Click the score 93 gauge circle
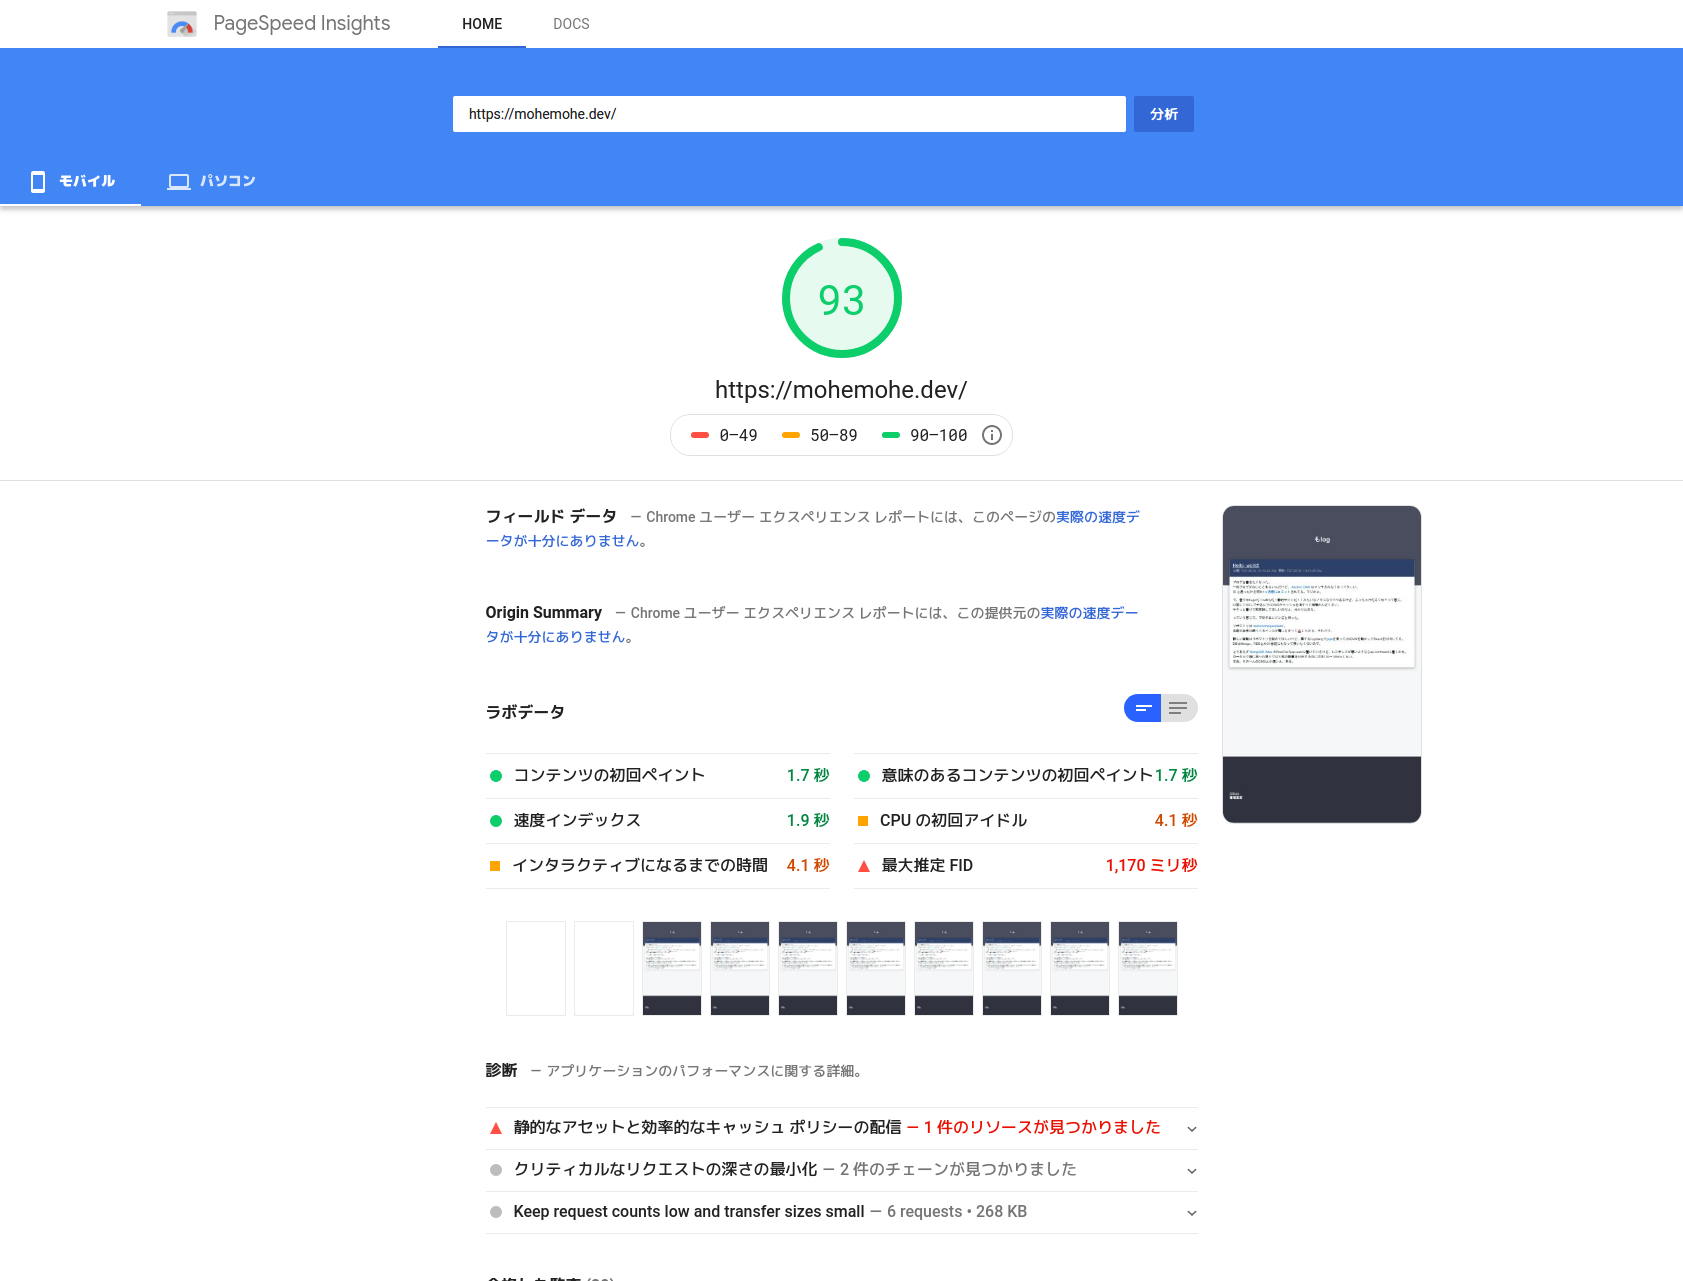 click(x=842, y=298)
